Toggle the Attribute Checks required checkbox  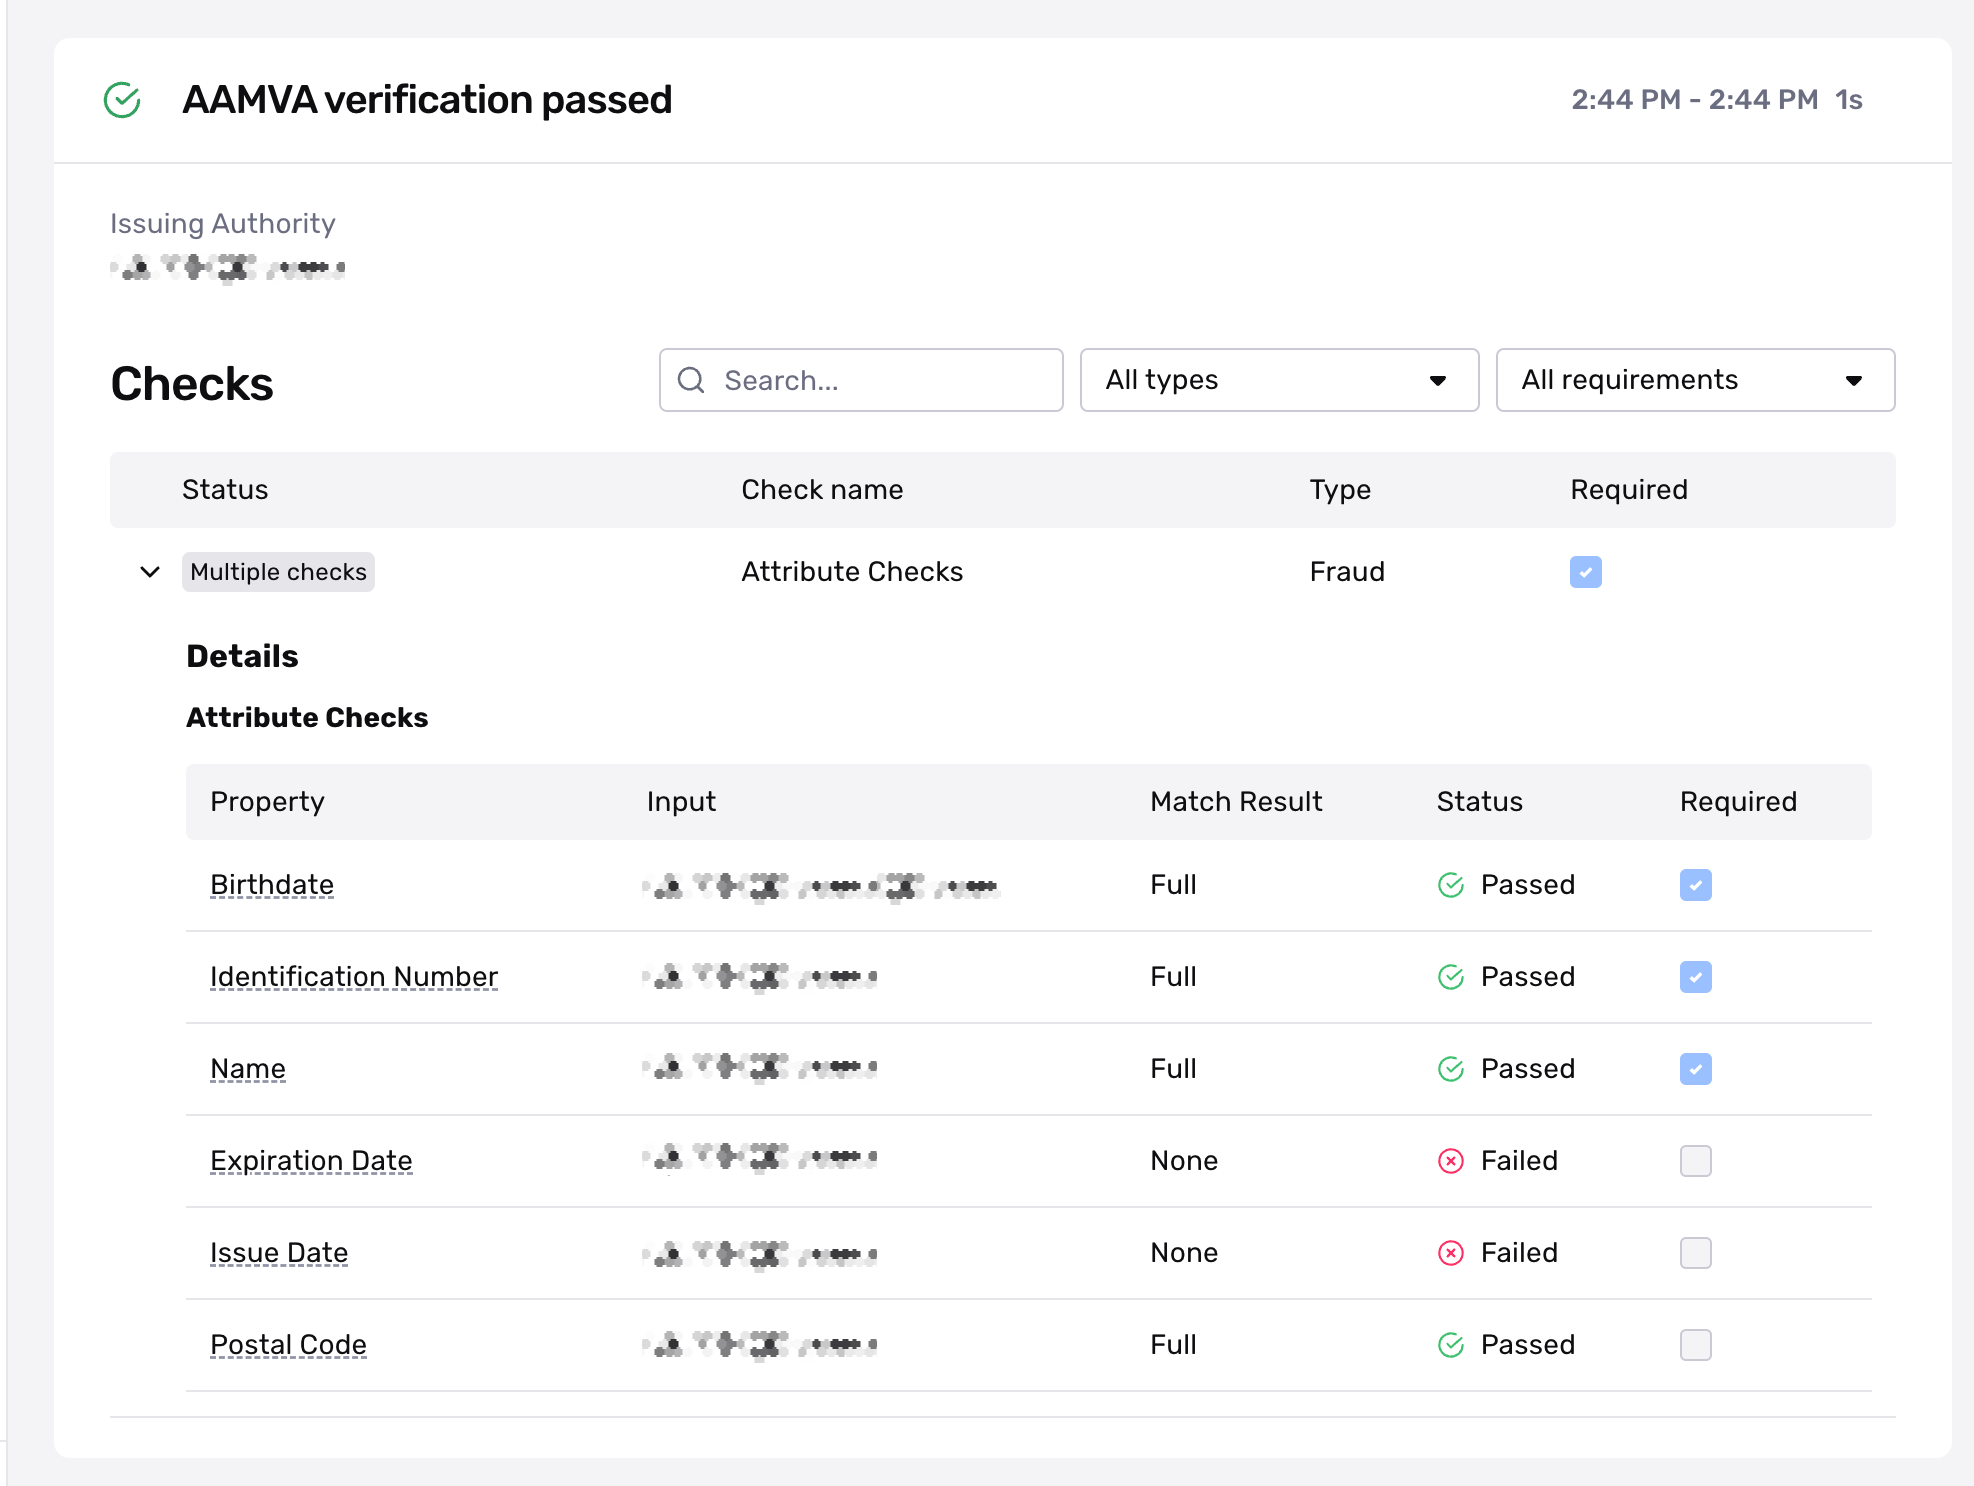pyautogui.click(x=1585, y=572)
